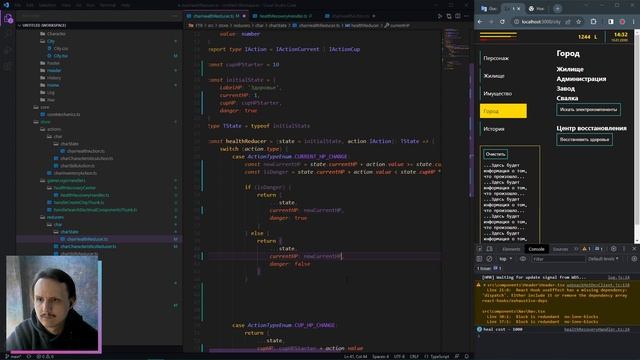Viewport: 640px width, 360px height.
Task: Open the console context 'top' dropdown
Action: pyautogui.click(x=505, y=259)
